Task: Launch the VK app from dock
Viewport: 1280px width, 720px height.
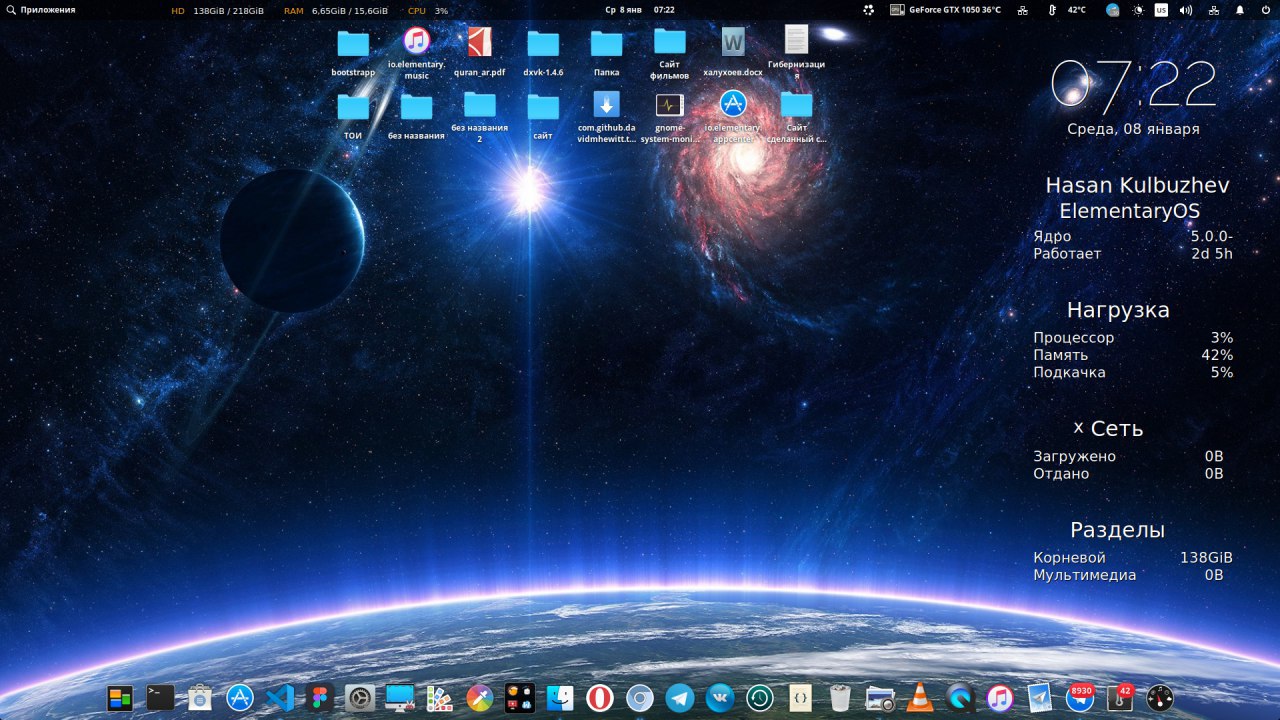Action: [x=720, y=697]
